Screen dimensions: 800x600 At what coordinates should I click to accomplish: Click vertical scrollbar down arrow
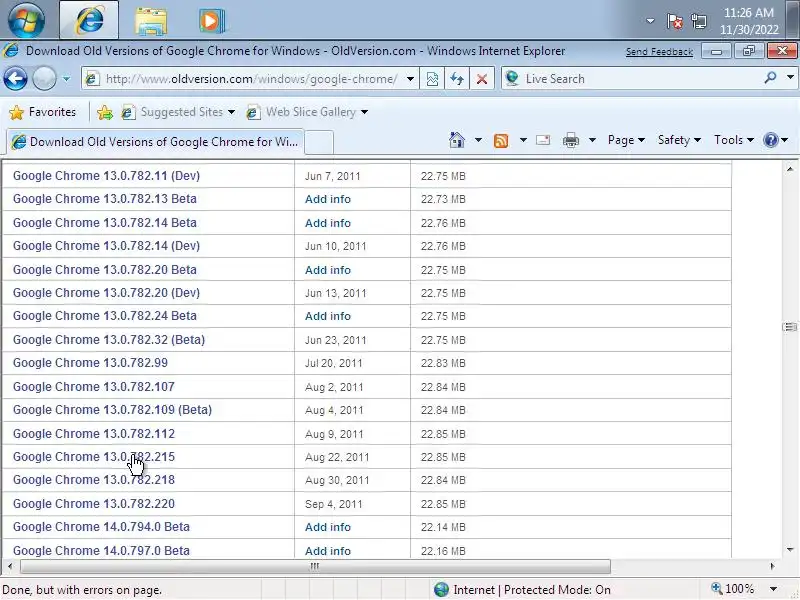coord(790,549)
